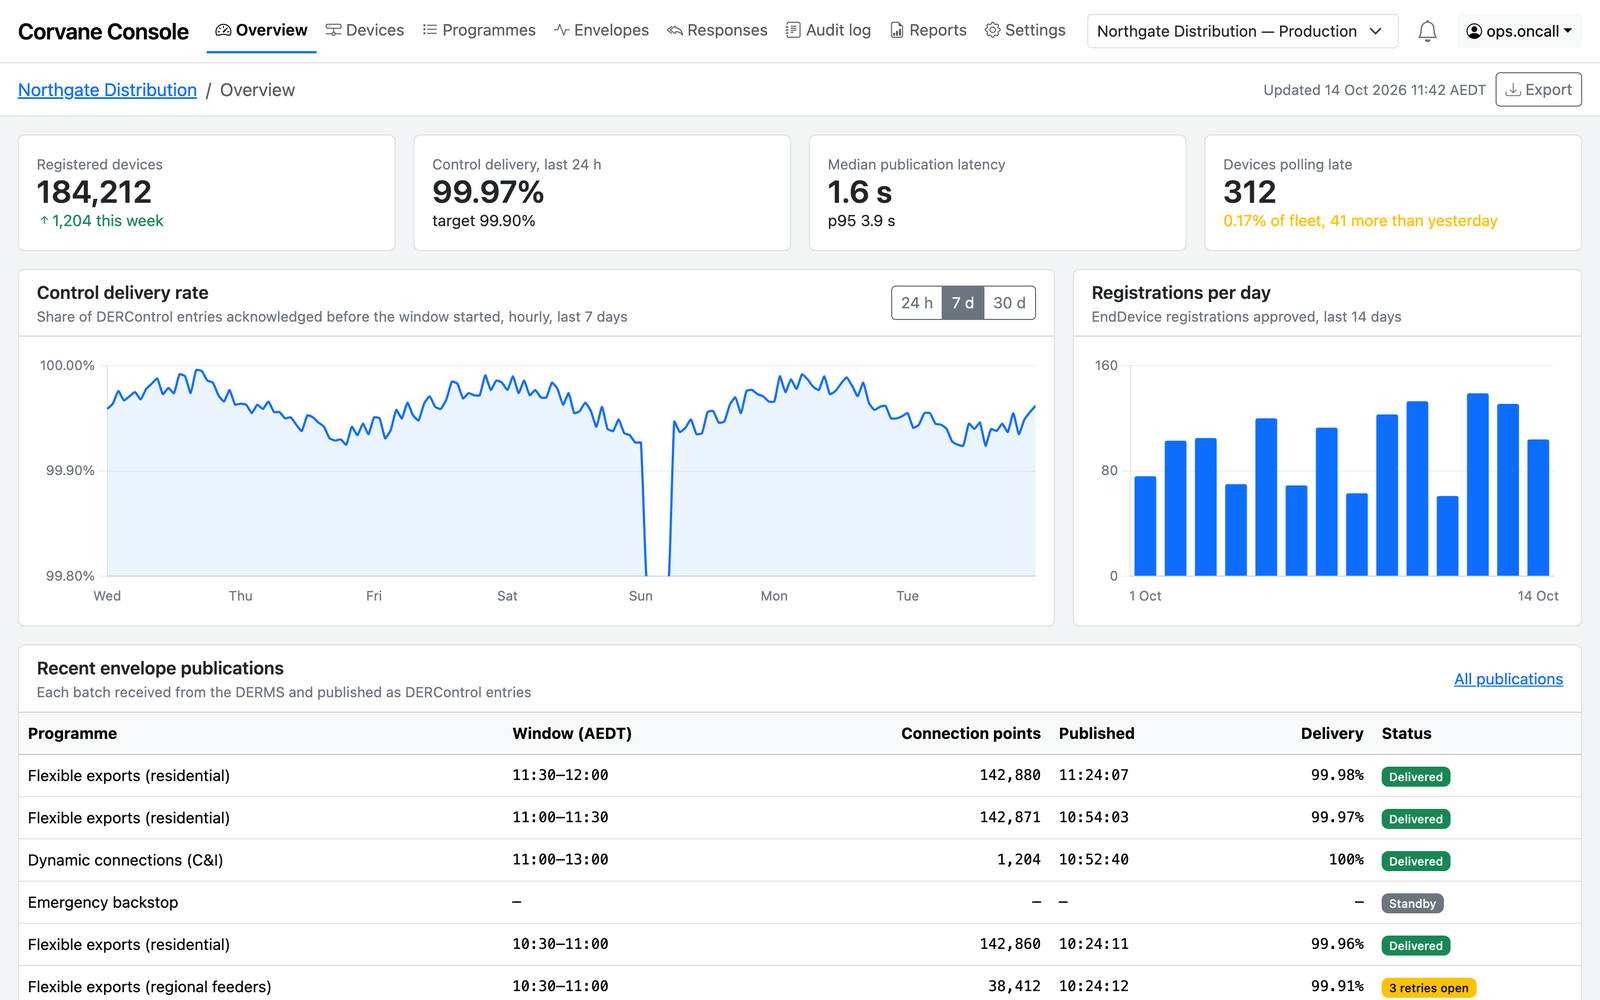
Task: Follow the Northgate Distribution breadcrumb link
Action: coord(107,90)
